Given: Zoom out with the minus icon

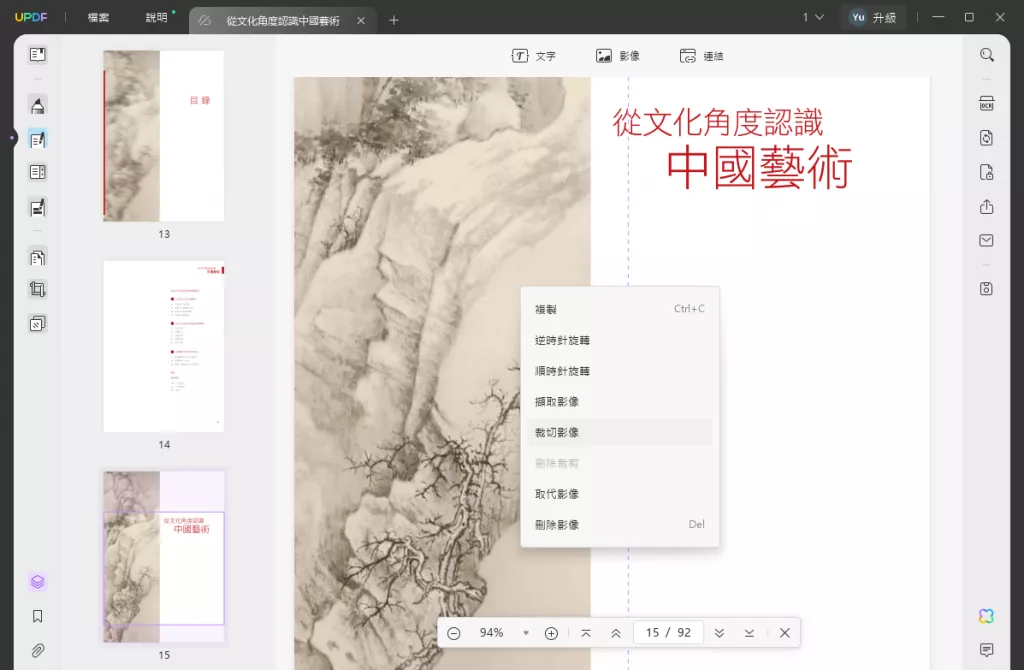Looking at the screenshot, I should click(454, 633).
